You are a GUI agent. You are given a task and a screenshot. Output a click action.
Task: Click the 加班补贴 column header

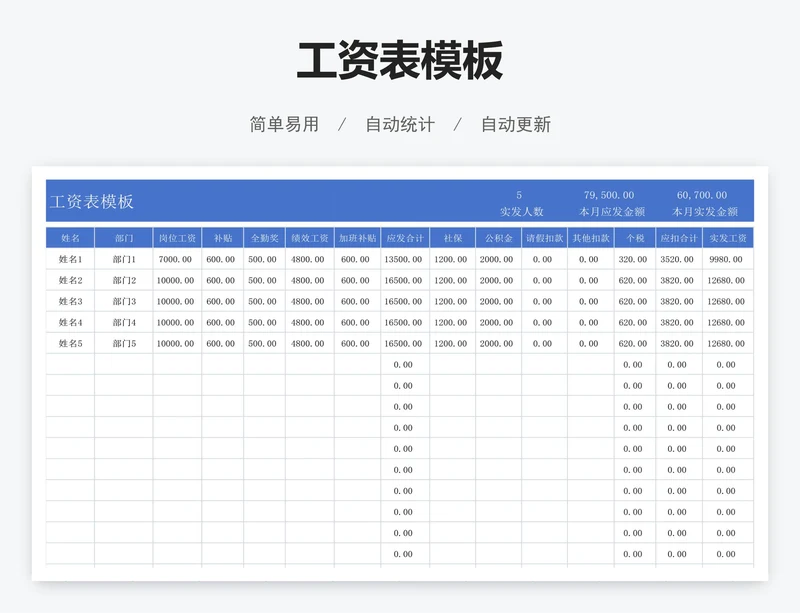358,238
